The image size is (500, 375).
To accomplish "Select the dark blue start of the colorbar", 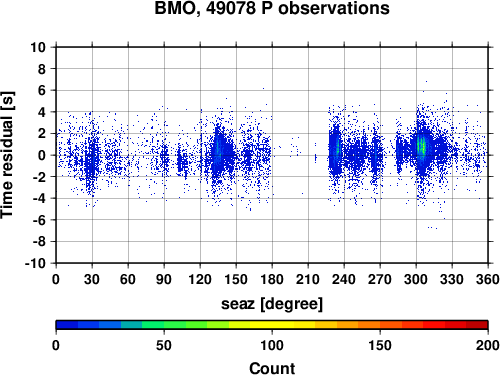I will click(x=67, y=325).
